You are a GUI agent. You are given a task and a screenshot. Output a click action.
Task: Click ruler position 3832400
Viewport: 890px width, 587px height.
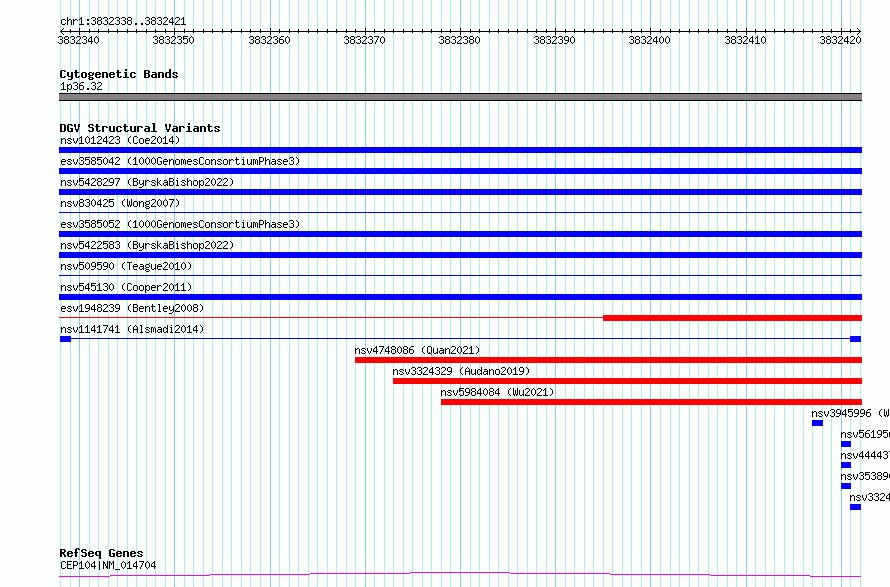point(649,40)
